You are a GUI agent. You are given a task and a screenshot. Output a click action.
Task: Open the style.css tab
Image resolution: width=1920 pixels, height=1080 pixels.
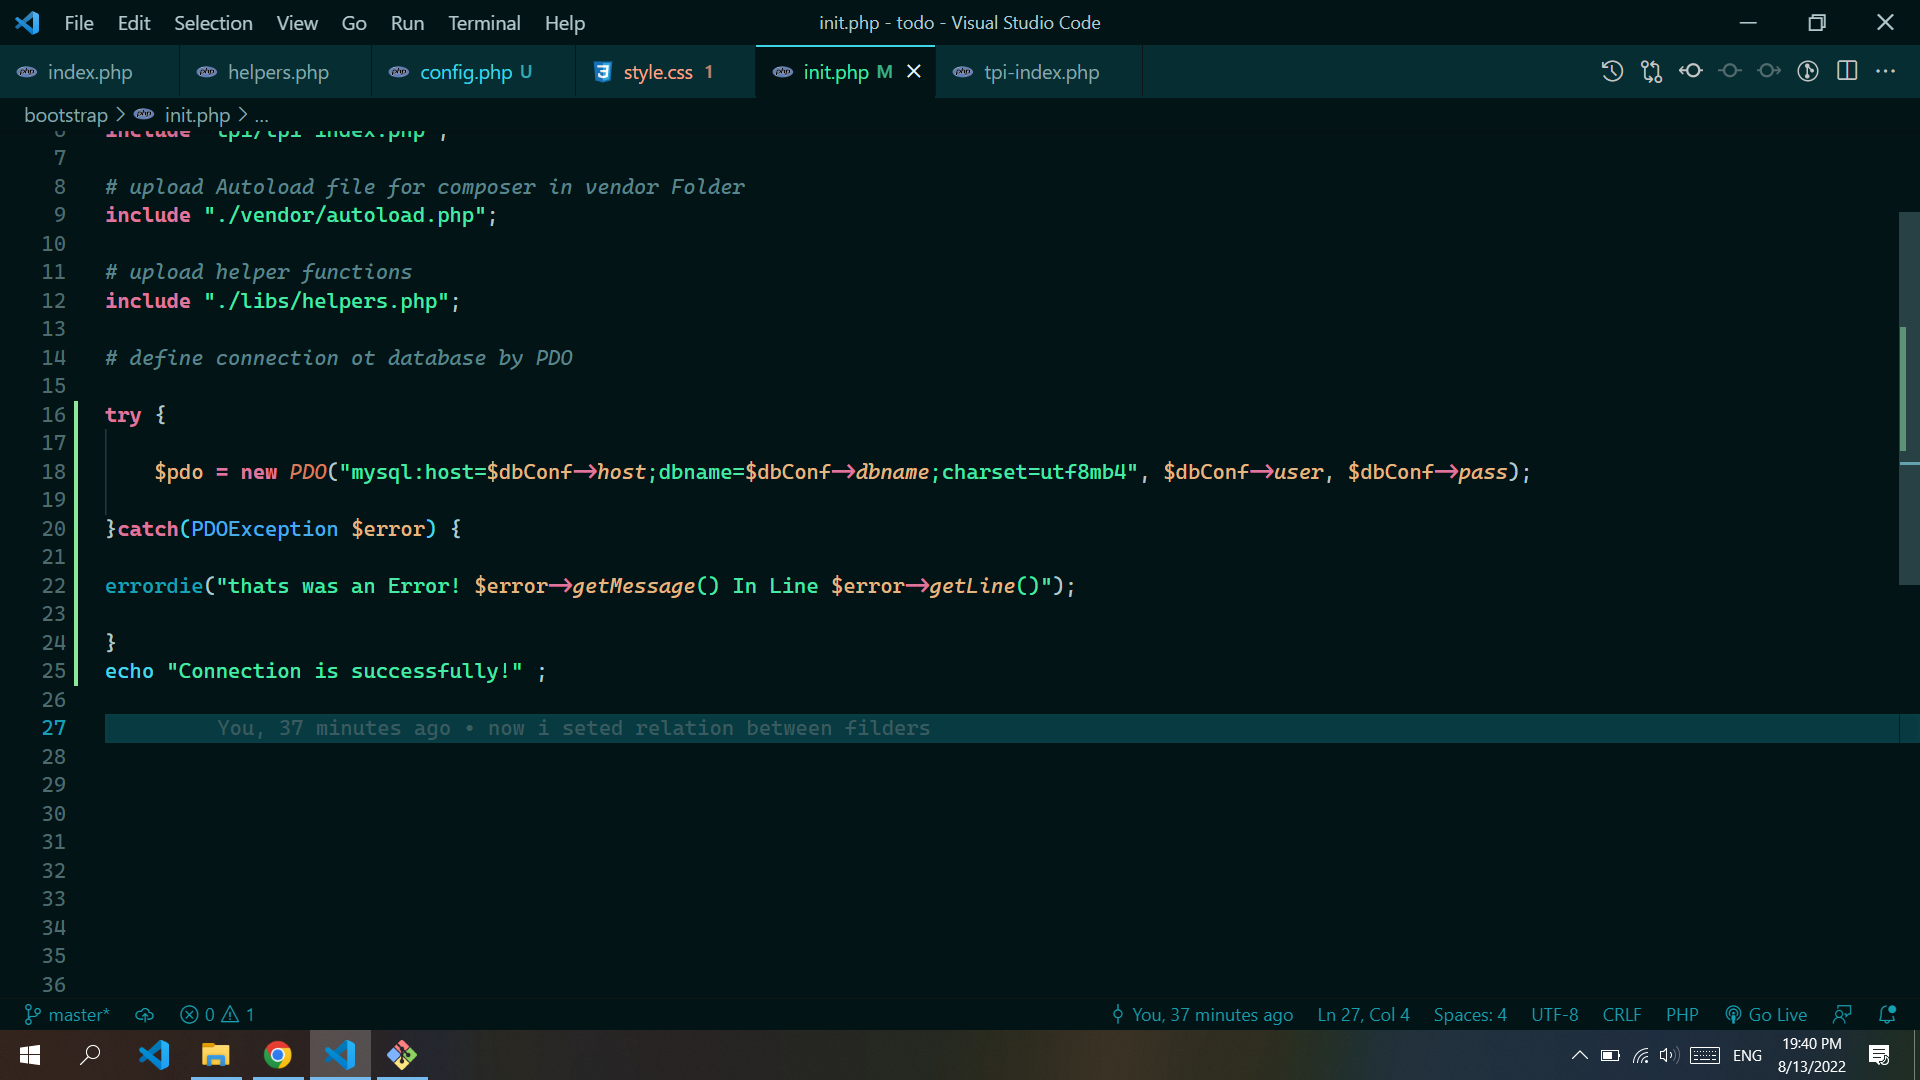click(x=667, y=72)
